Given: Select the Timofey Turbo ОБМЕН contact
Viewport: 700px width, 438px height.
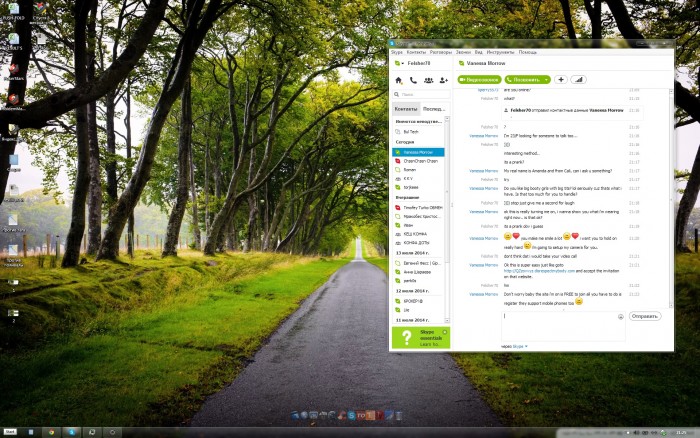Looking at the screenshot, I should [x=418, y=208].
